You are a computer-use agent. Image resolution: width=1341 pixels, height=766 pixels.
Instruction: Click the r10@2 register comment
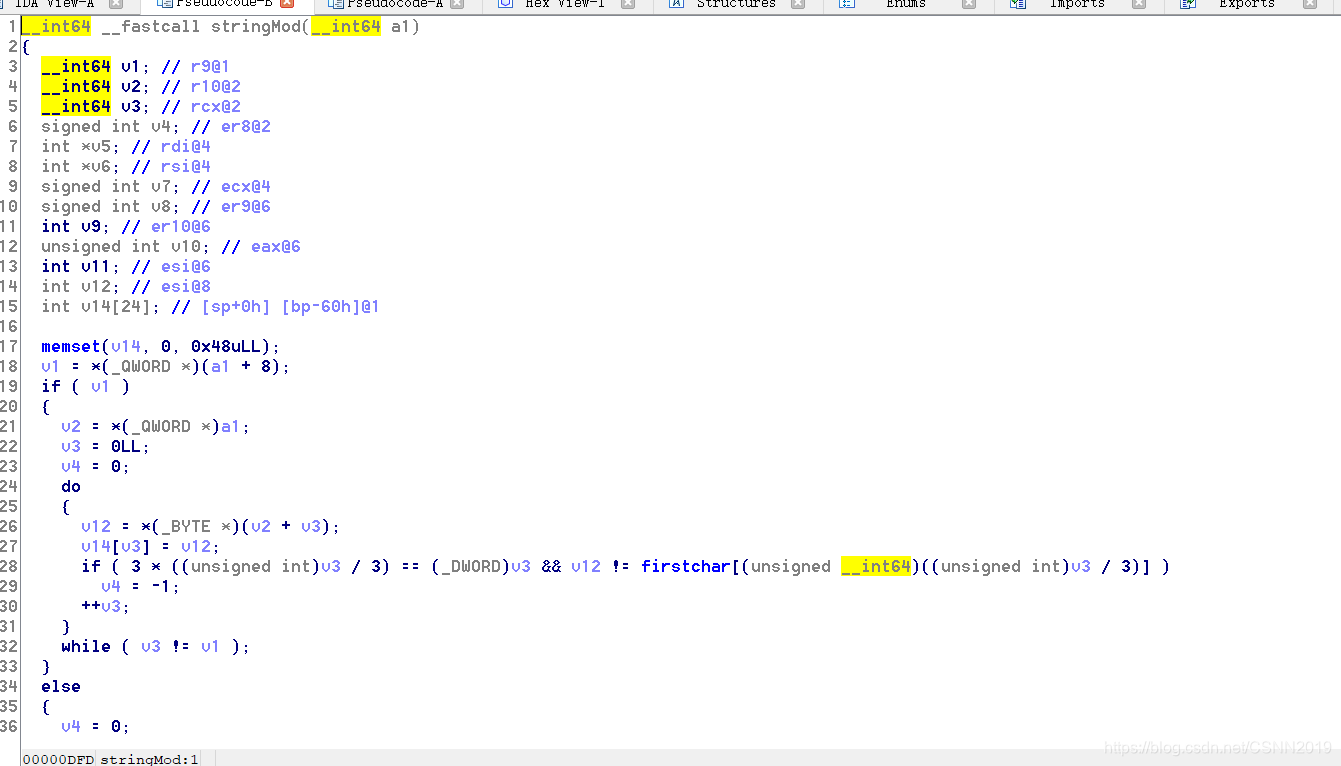pos(215,86)
